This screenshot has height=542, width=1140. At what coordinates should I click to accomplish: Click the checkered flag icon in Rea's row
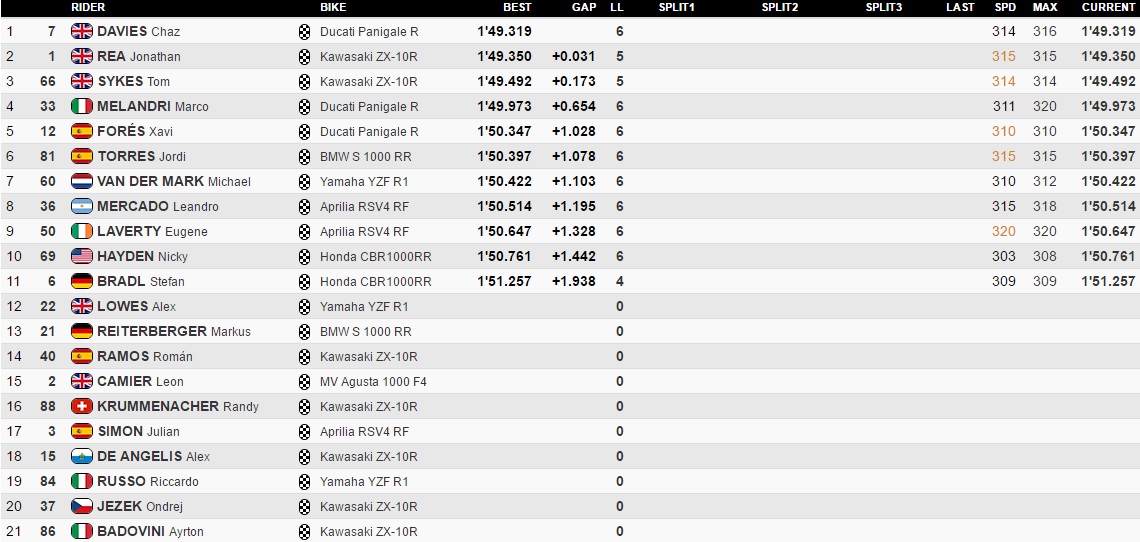(x=305, y=56)
